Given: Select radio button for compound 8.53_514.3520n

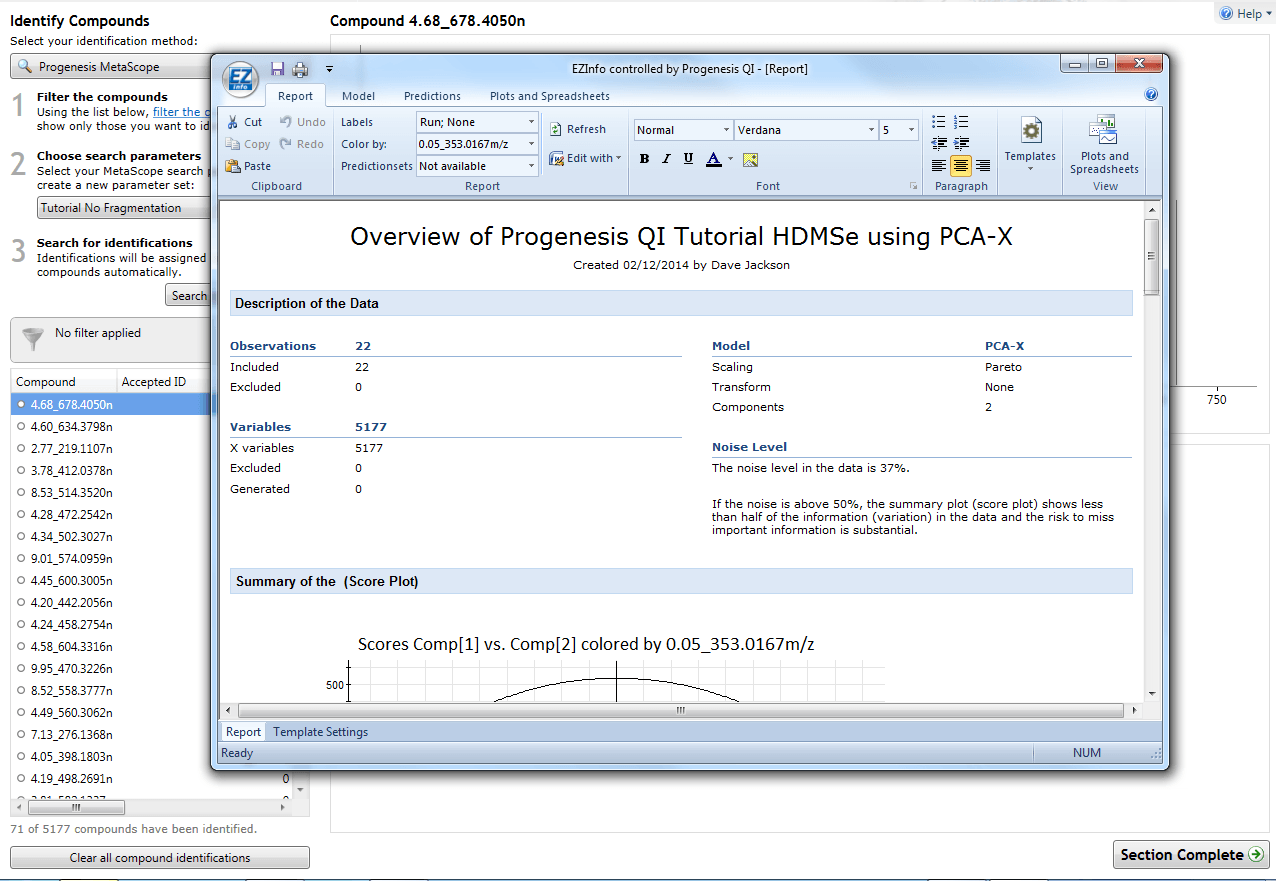Looking at the screenshot, I should pyautogui.click(x=21, y=492).
